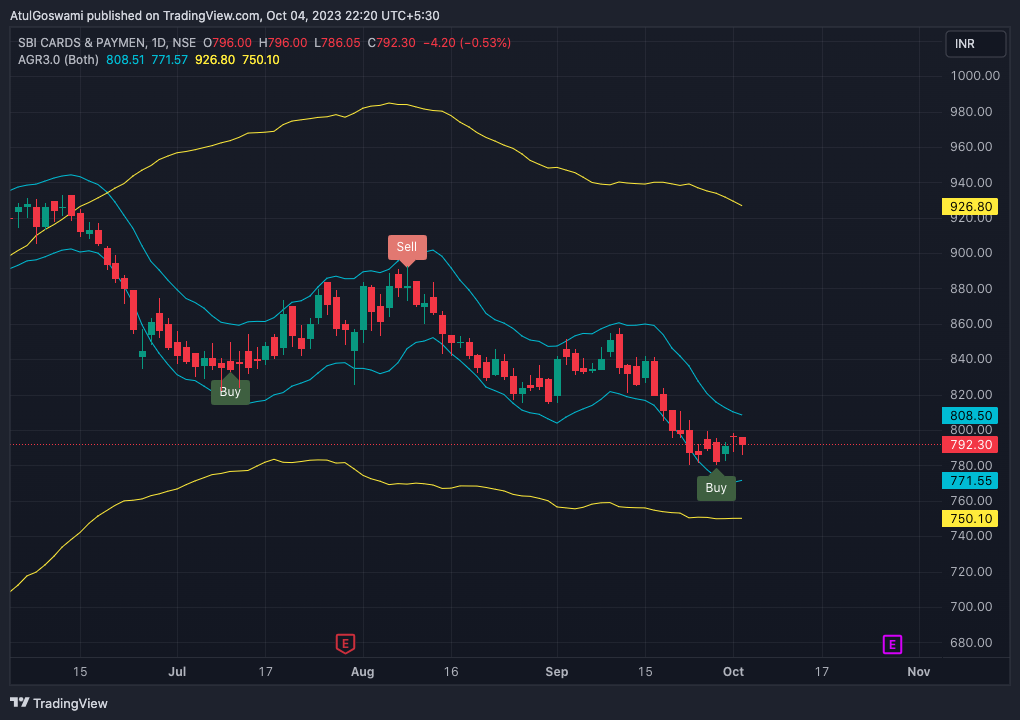Click the Nov date axis label
Image resolution: width=1020 pixels, height=720 pixels.
click(x=919, y=672)
